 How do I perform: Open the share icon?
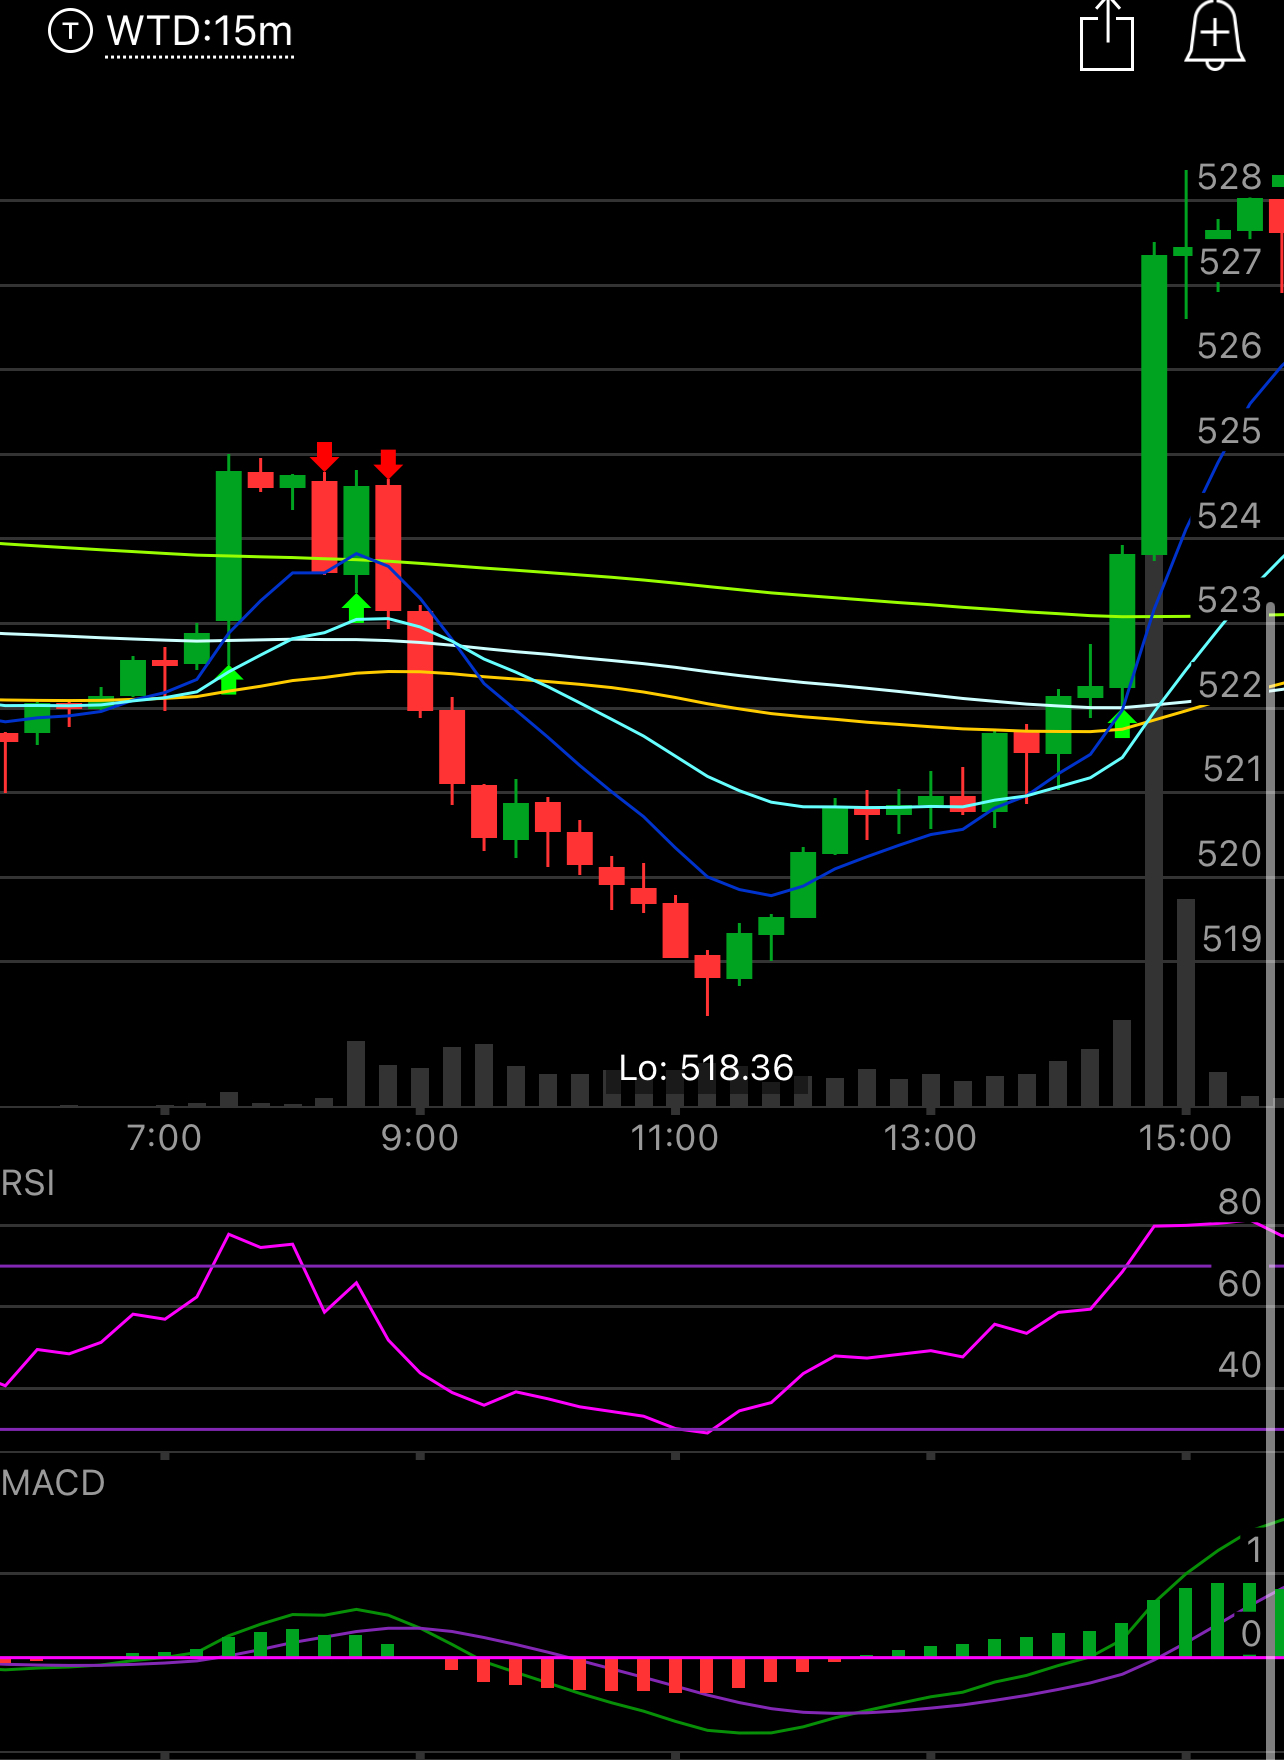[1107, 36]
